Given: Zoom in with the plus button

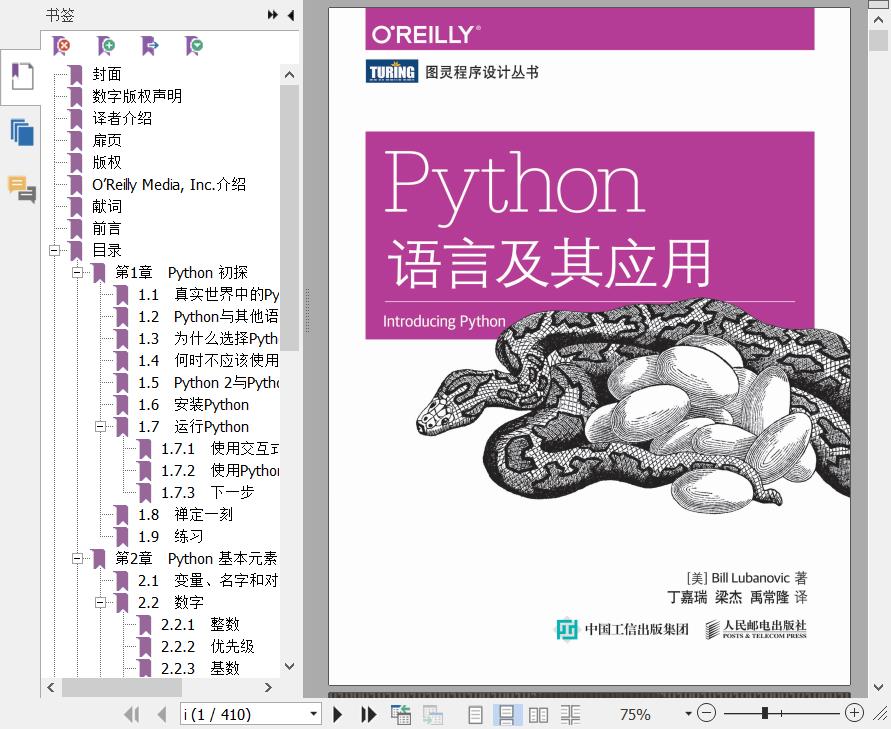Looking at the screenshot, I should click(x=855, y=713).
